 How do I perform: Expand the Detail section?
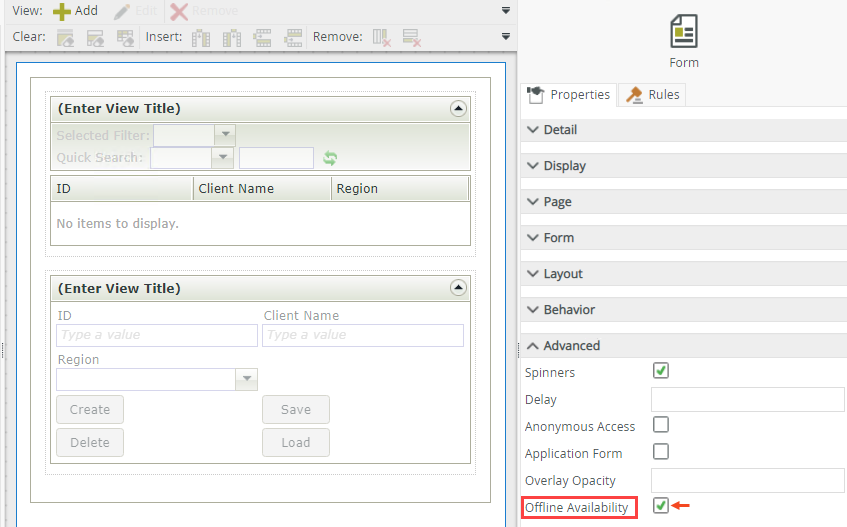(x=683, y=130)
